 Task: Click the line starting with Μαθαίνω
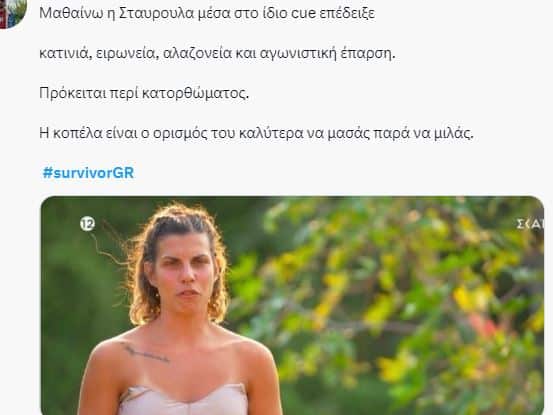[207, 13]
